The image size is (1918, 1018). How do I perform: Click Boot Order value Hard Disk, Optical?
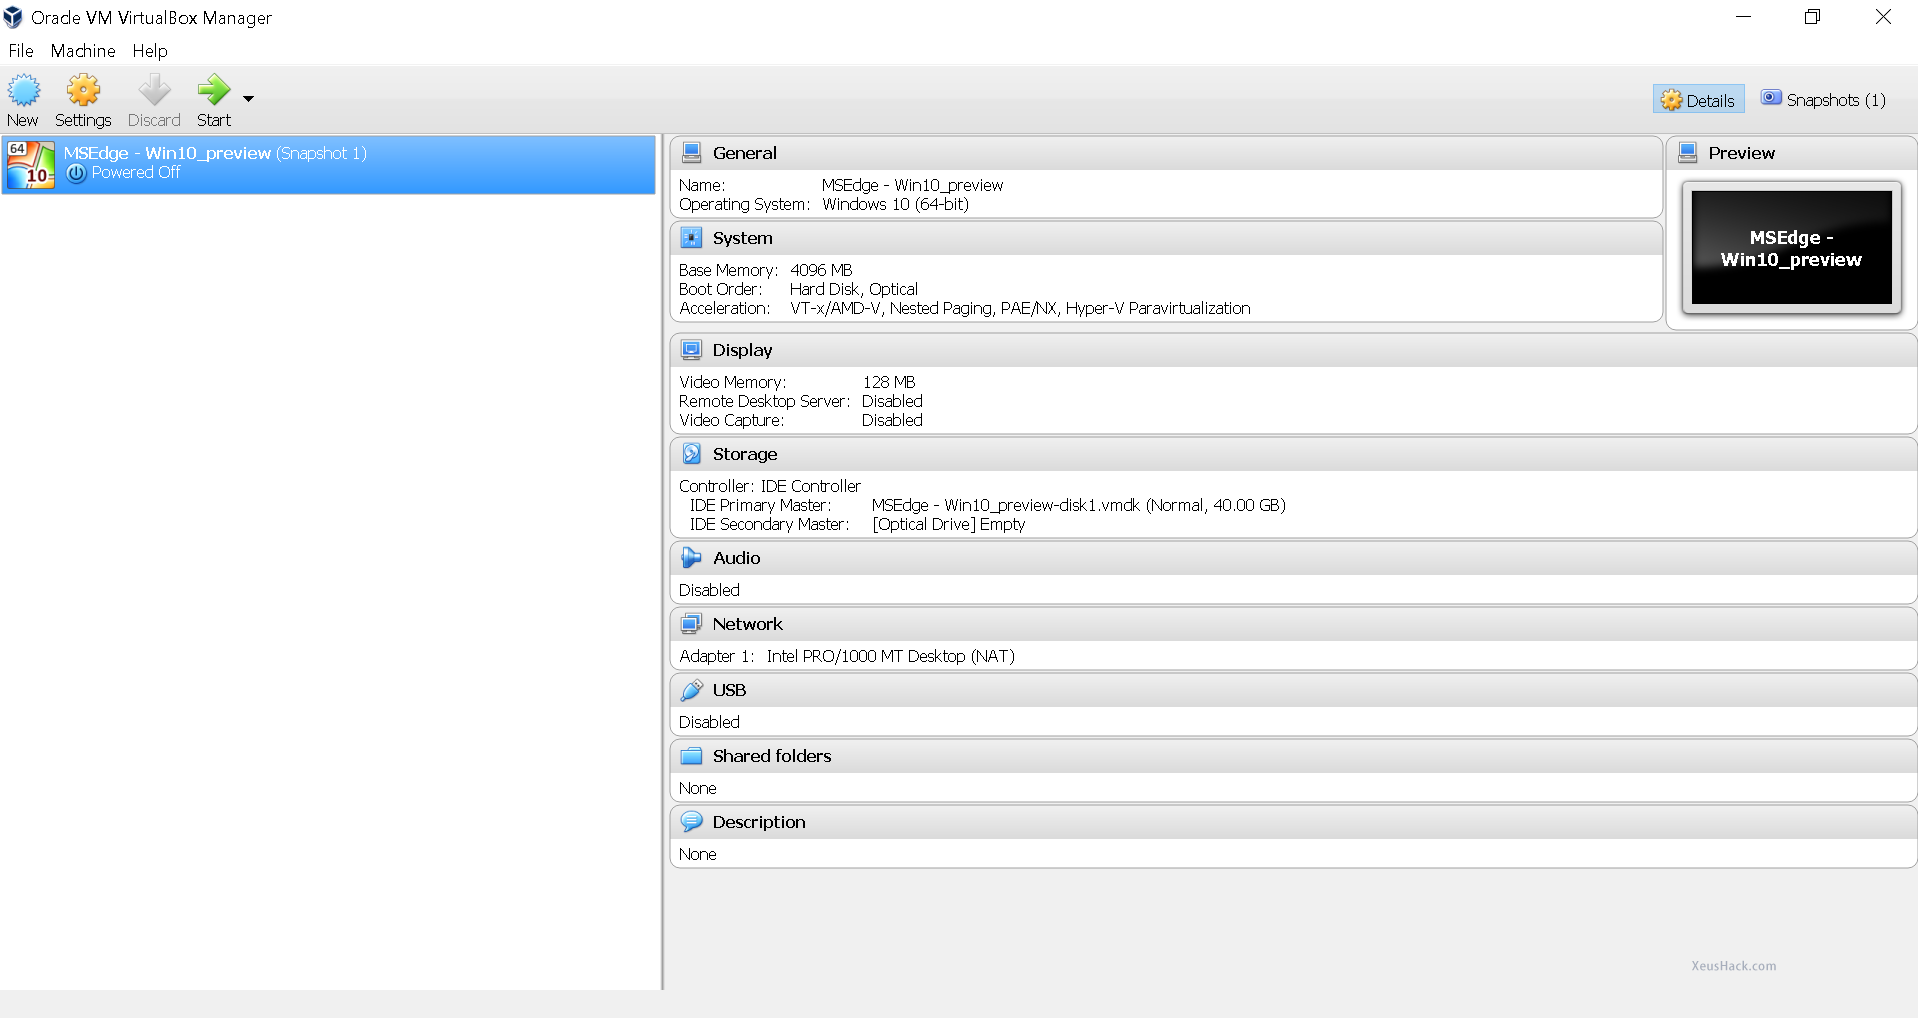[x=853, y=289]
